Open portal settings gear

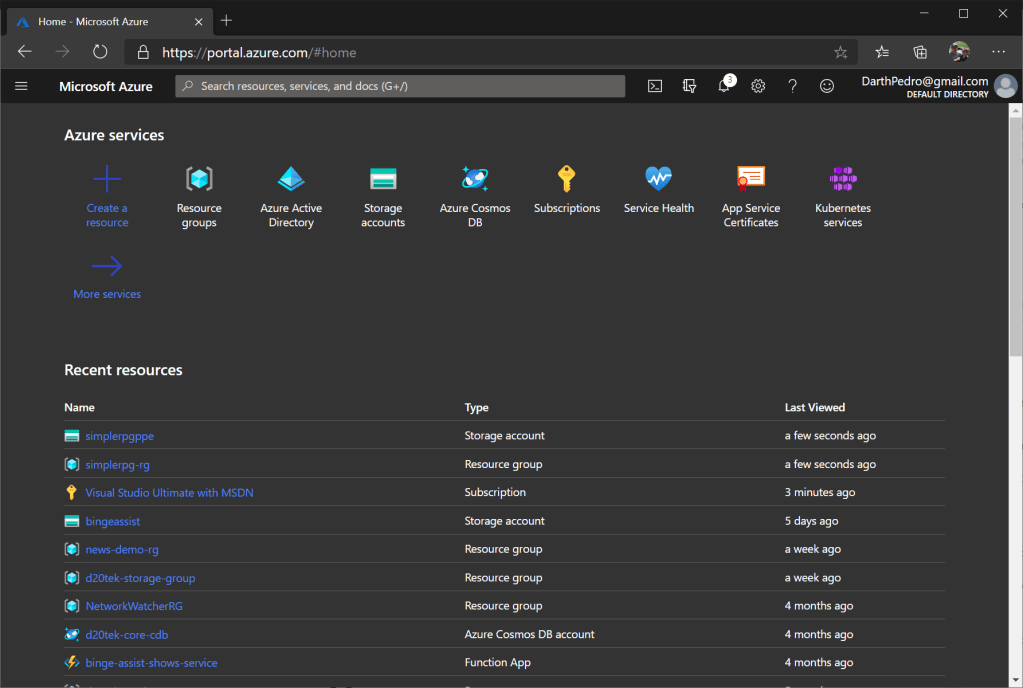pyautogui.click(x=758, y=86)
